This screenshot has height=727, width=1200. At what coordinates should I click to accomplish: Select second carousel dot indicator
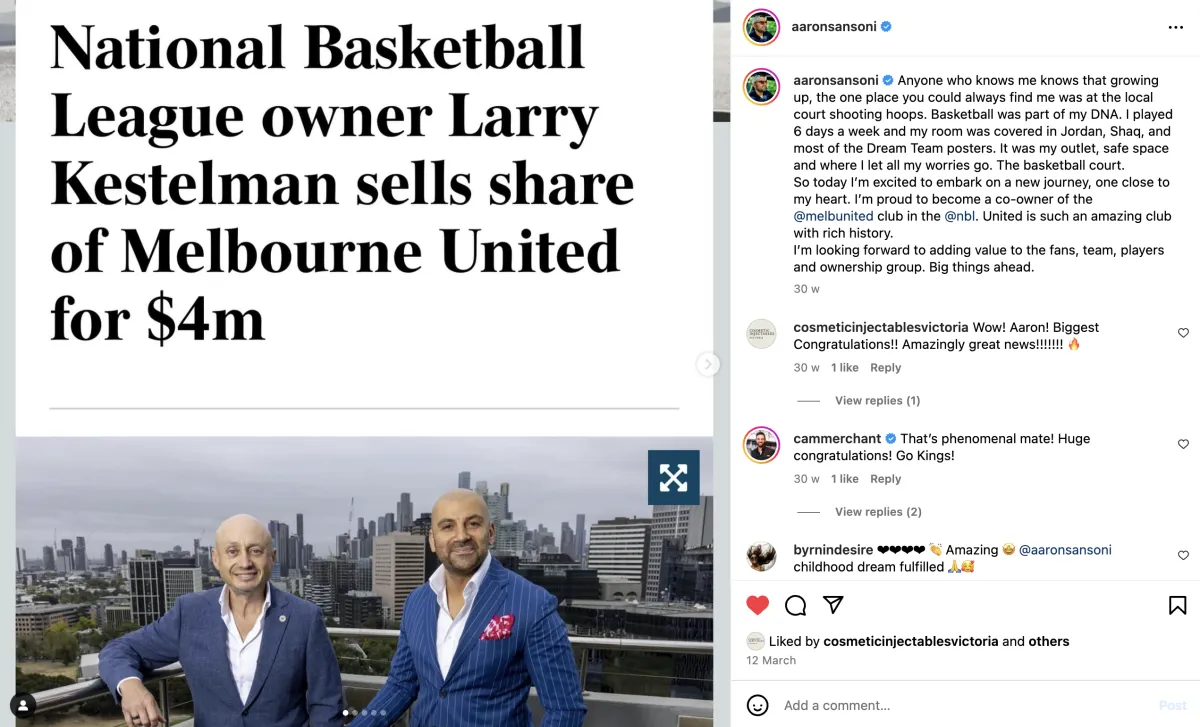pos(355,713)
